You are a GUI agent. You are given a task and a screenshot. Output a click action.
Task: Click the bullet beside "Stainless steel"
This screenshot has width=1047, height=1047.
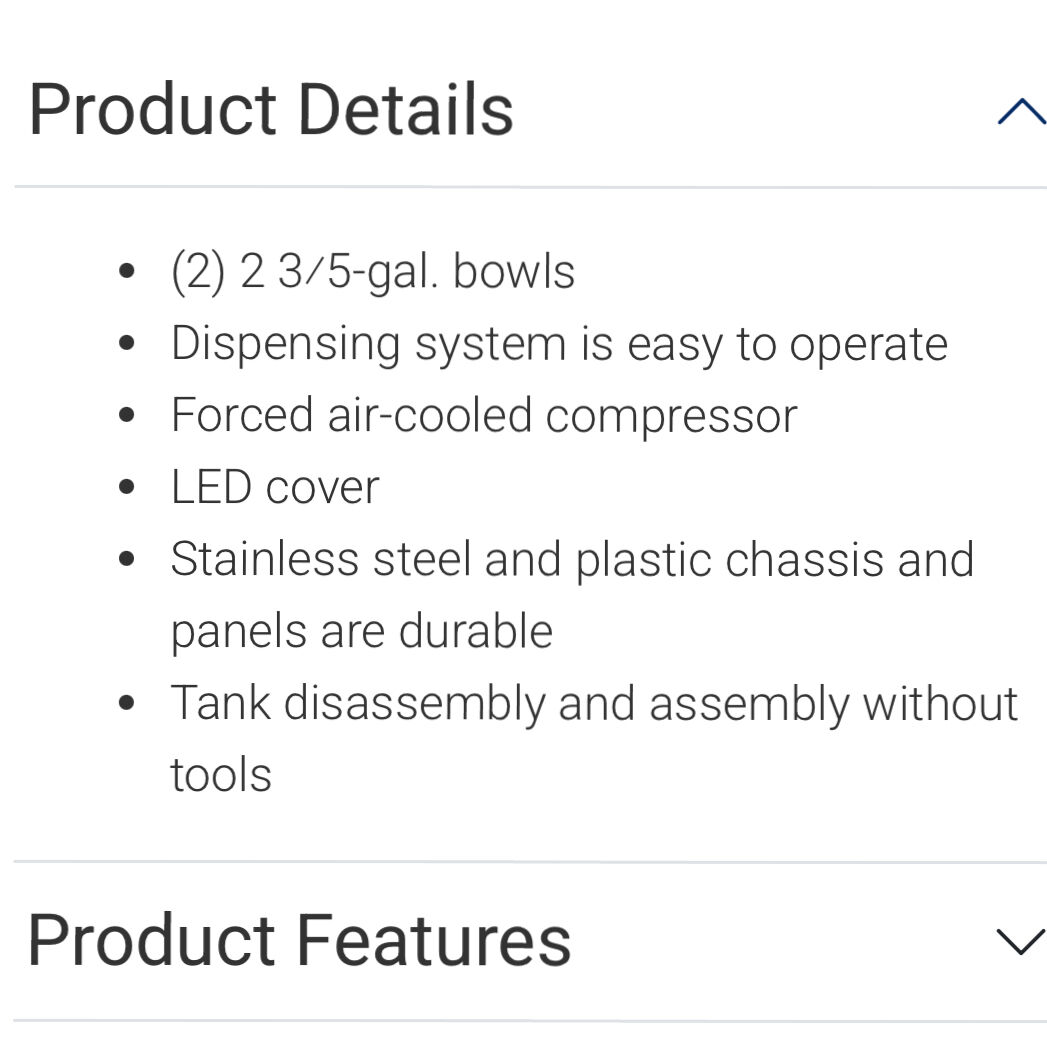click(126, 560)
